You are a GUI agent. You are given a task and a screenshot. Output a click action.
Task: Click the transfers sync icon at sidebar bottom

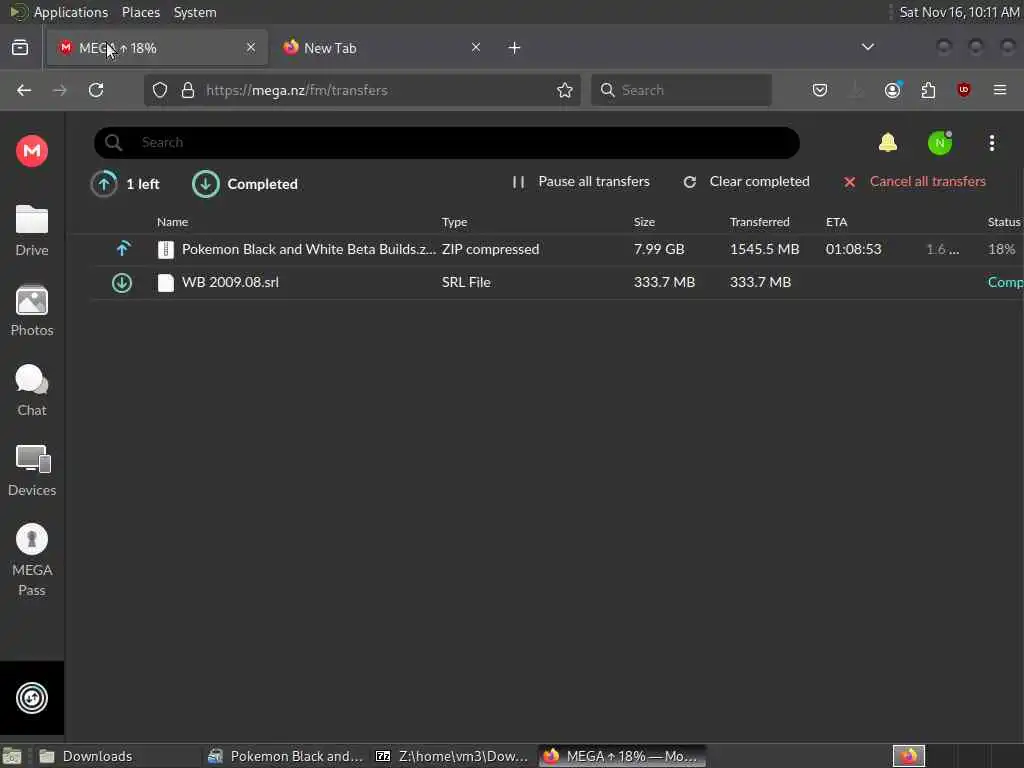coord(31,697)
